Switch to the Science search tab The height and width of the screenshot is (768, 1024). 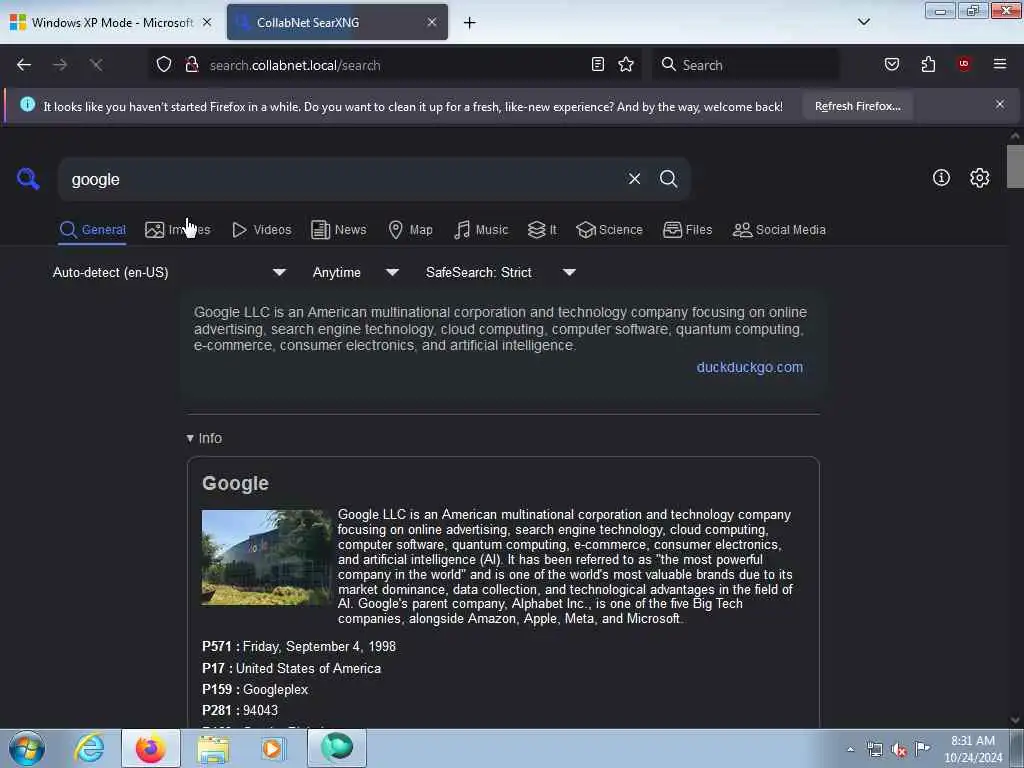click(x=610, y=230)
